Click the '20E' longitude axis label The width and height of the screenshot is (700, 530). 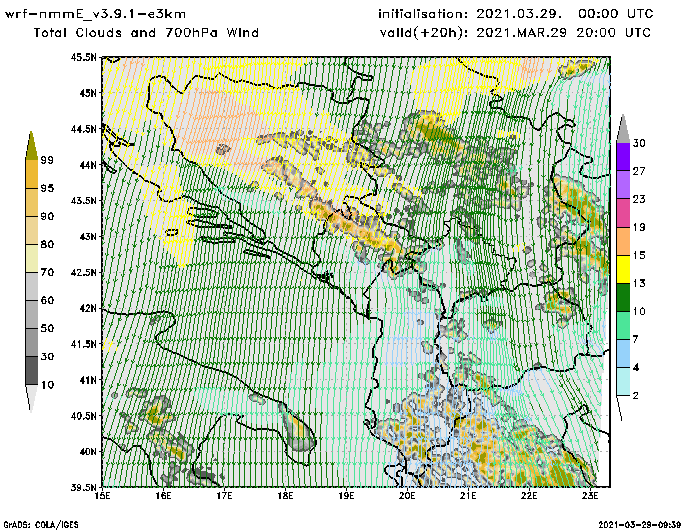[x=407, y=496]
